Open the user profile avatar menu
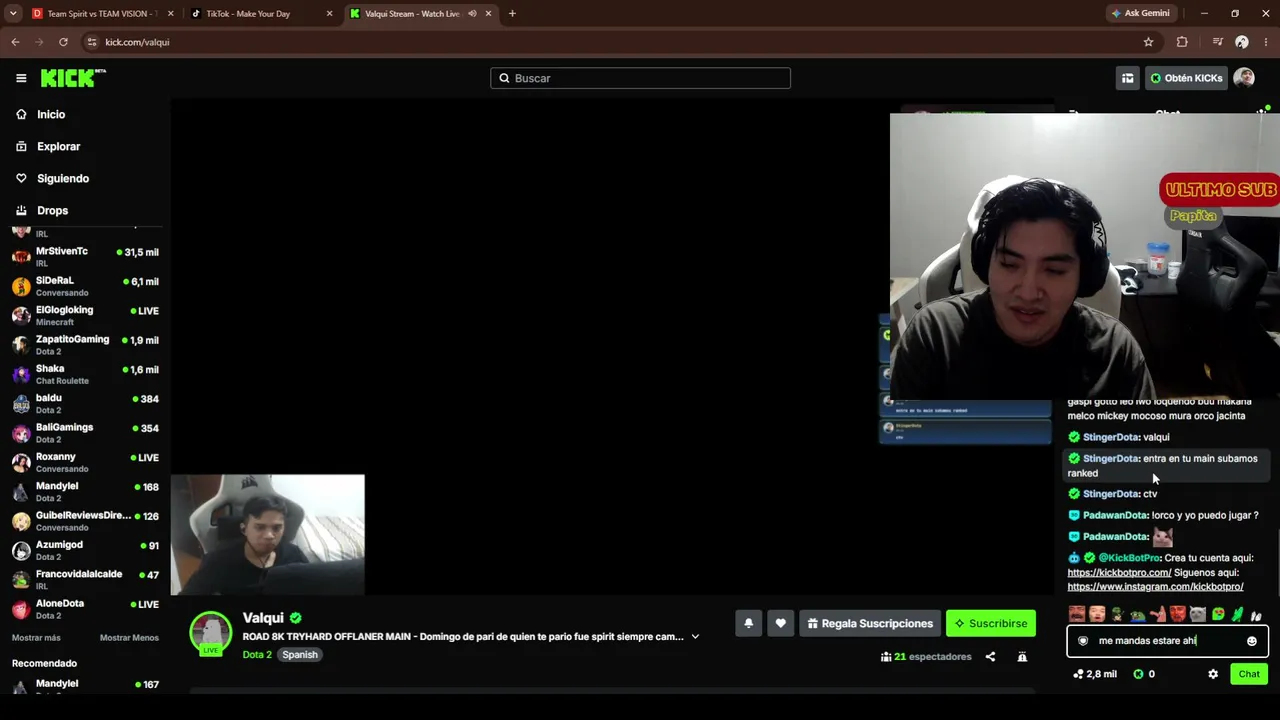 tap(1244, 78)
